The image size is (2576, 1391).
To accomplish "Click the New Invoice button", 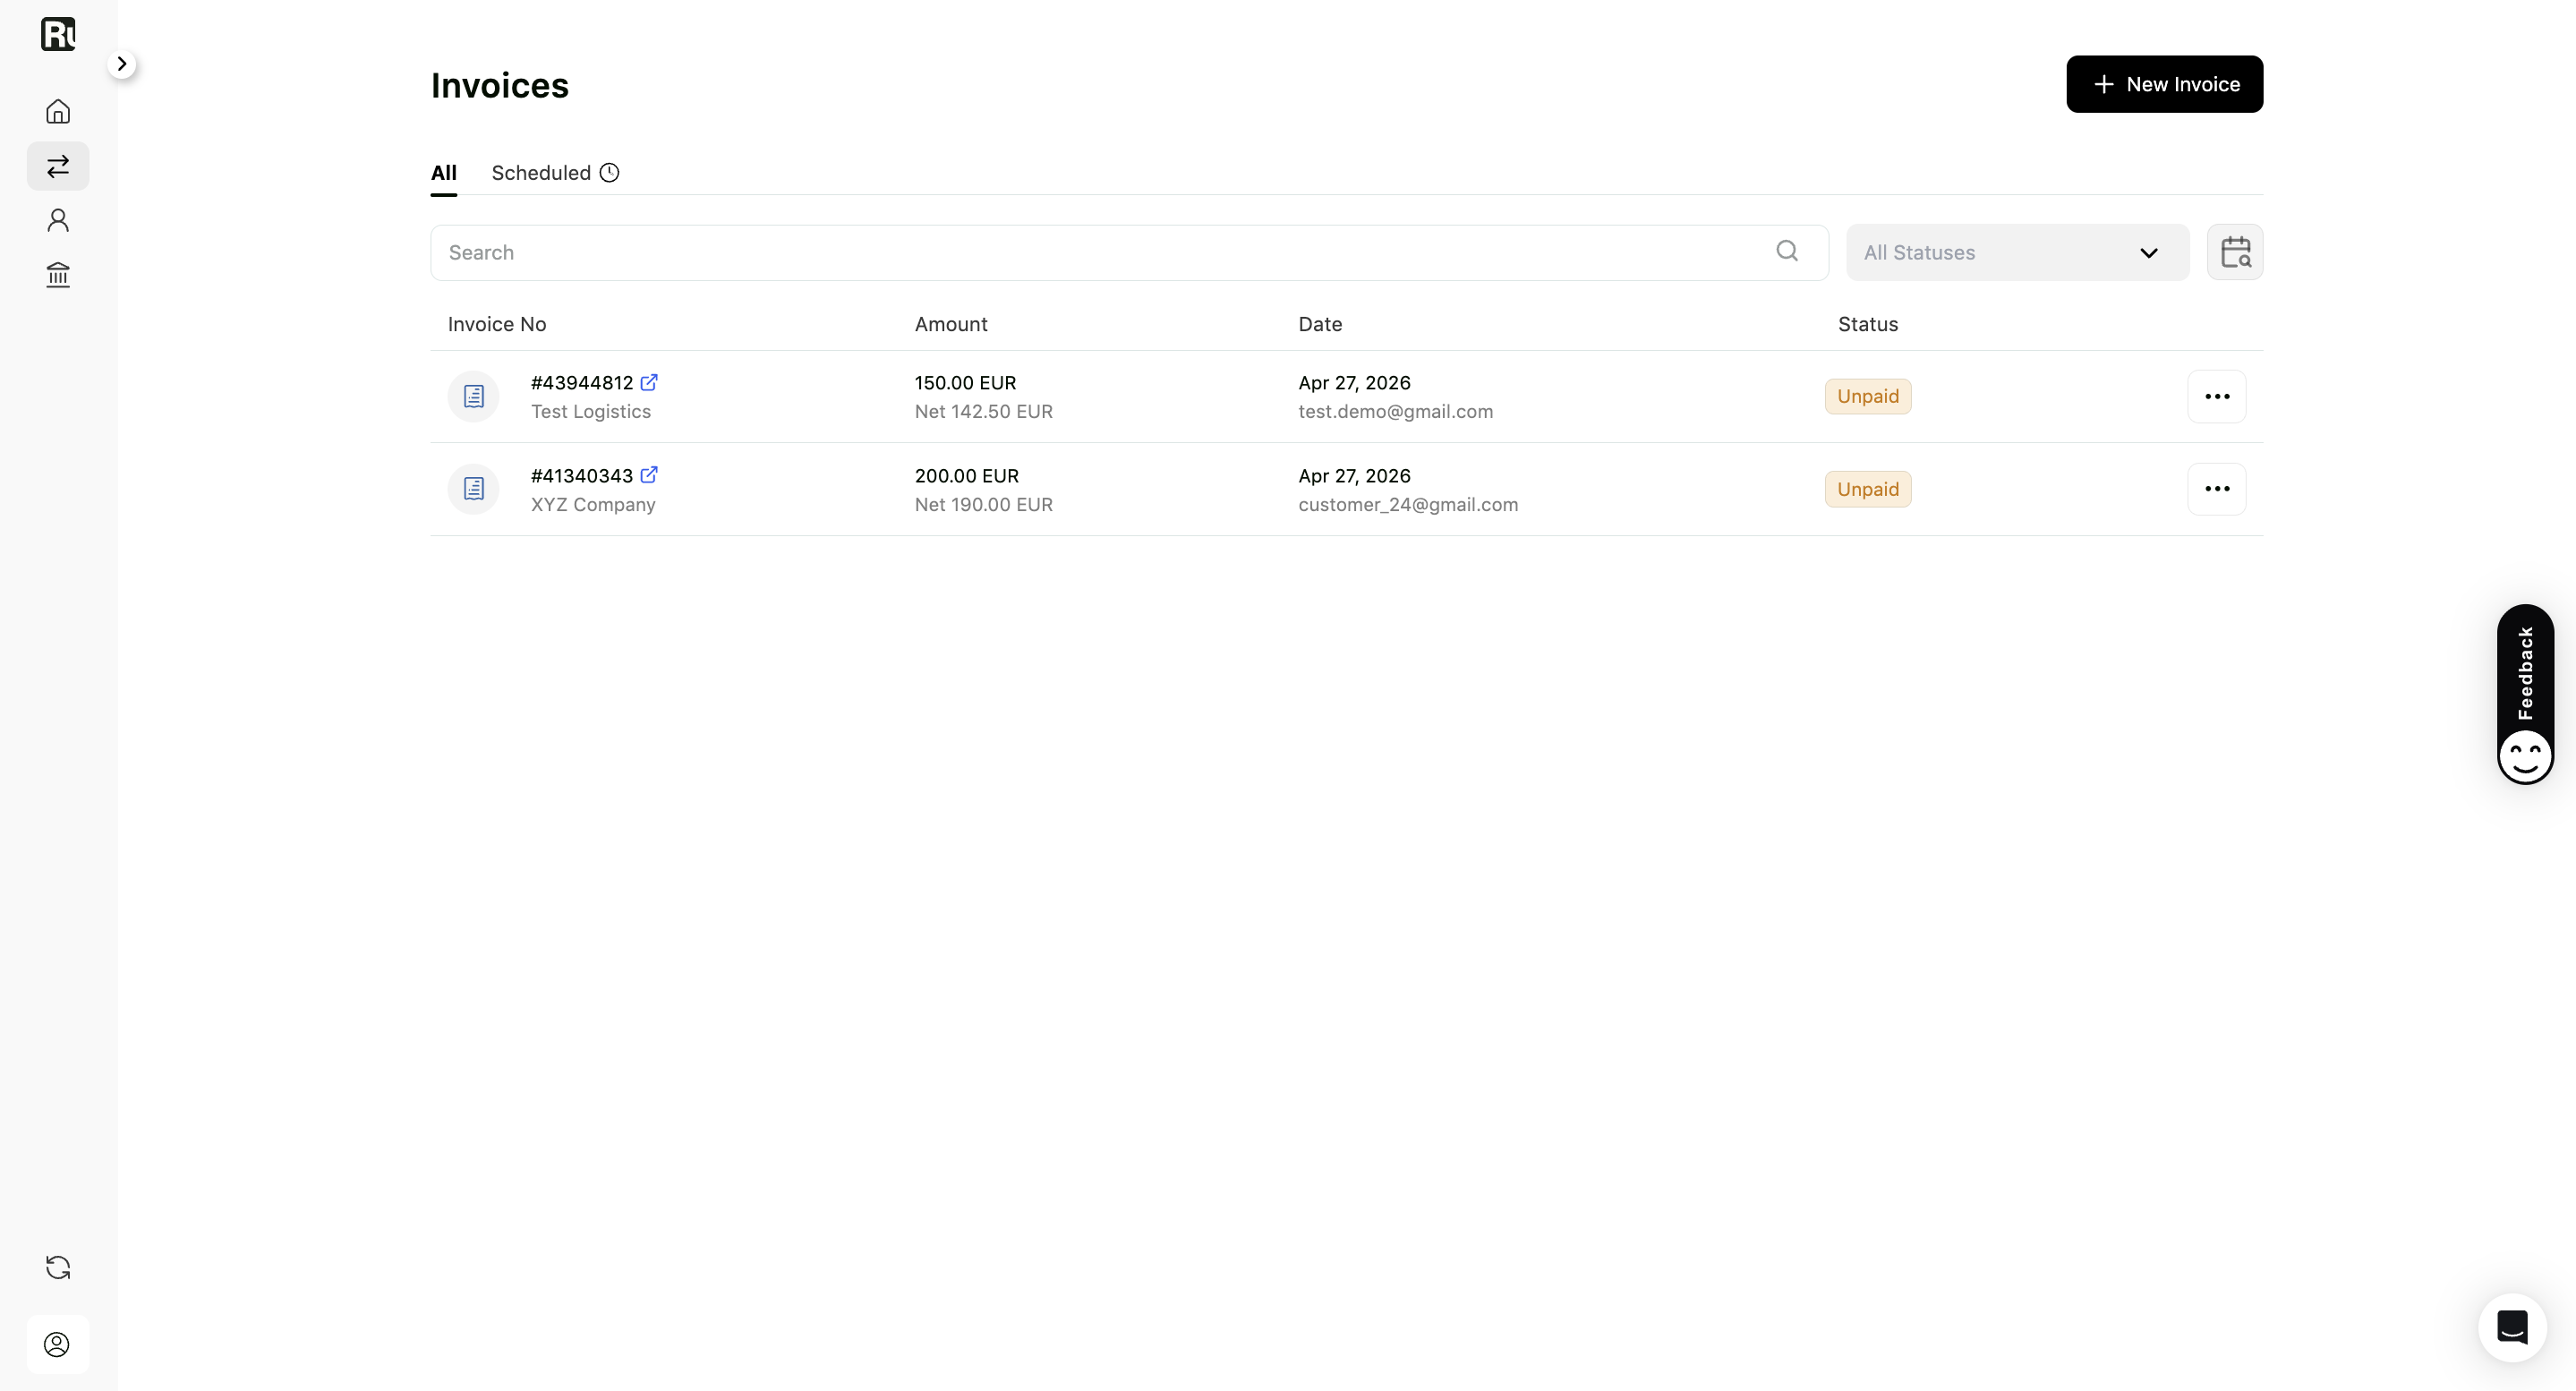I will click(x=2164, y=84).
